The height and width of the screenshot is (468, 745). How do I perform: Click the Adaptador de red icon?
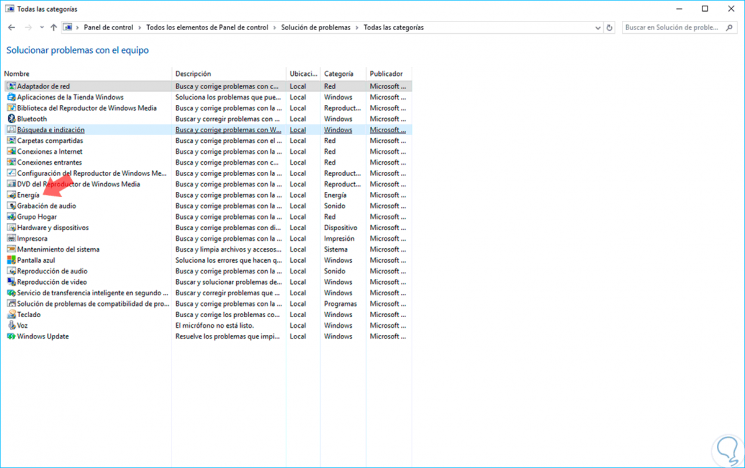tap(11, 86)
